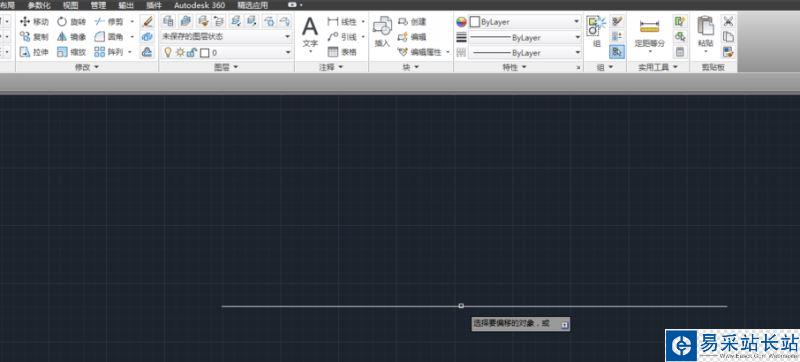The height and width of the screenshot is (362, 800).
Task: Select the 圆角 (Fillet) tool
Action: pos(109,37)
